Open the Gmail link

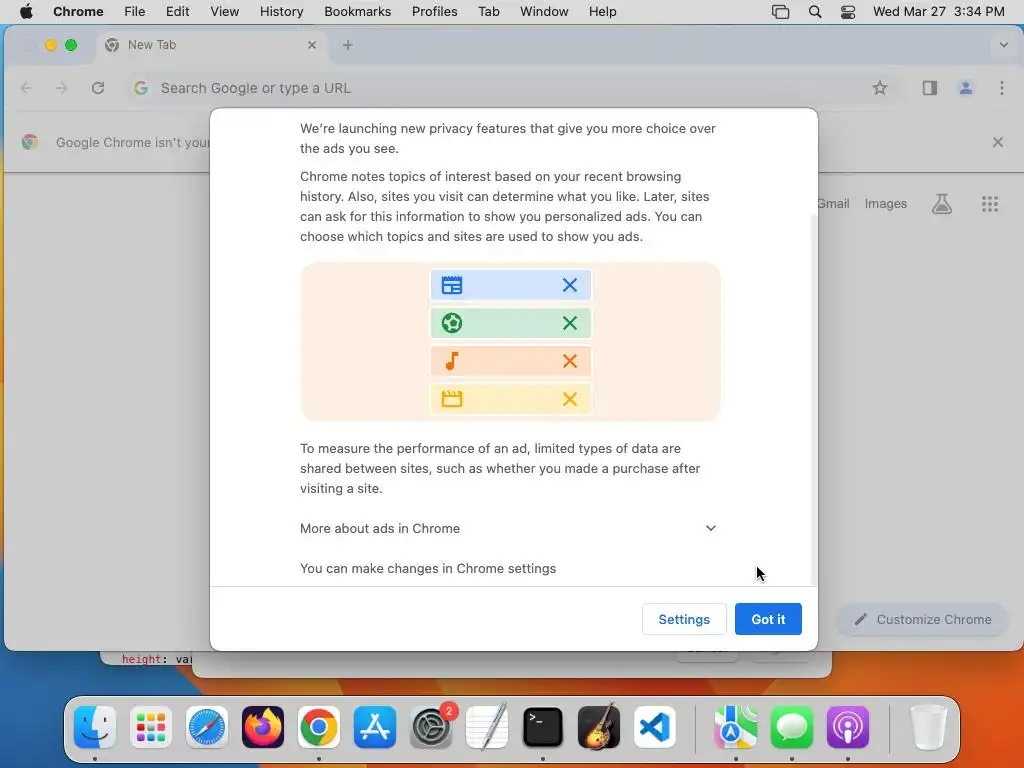(x=833, y=204)
